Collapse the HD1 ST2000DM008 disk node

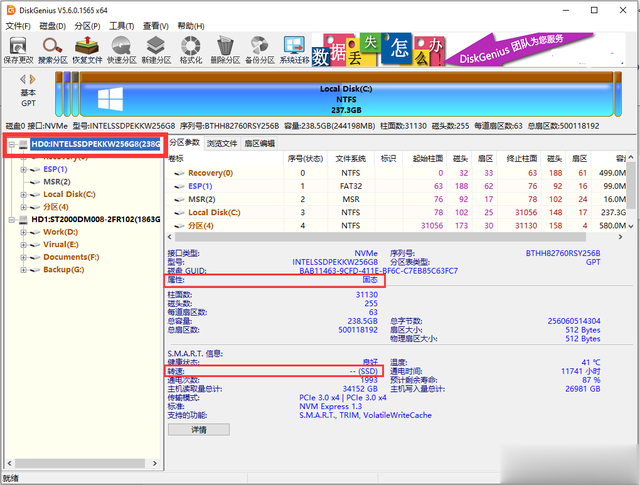click(12, 220)
